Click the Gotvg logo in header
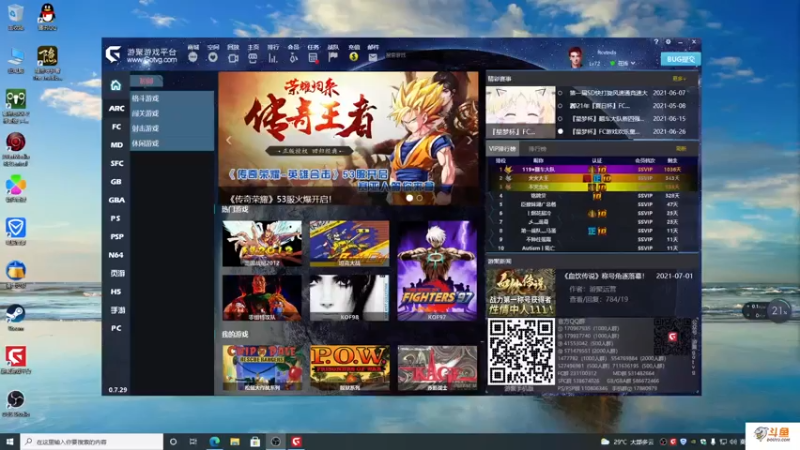 [x=113, y=54]
